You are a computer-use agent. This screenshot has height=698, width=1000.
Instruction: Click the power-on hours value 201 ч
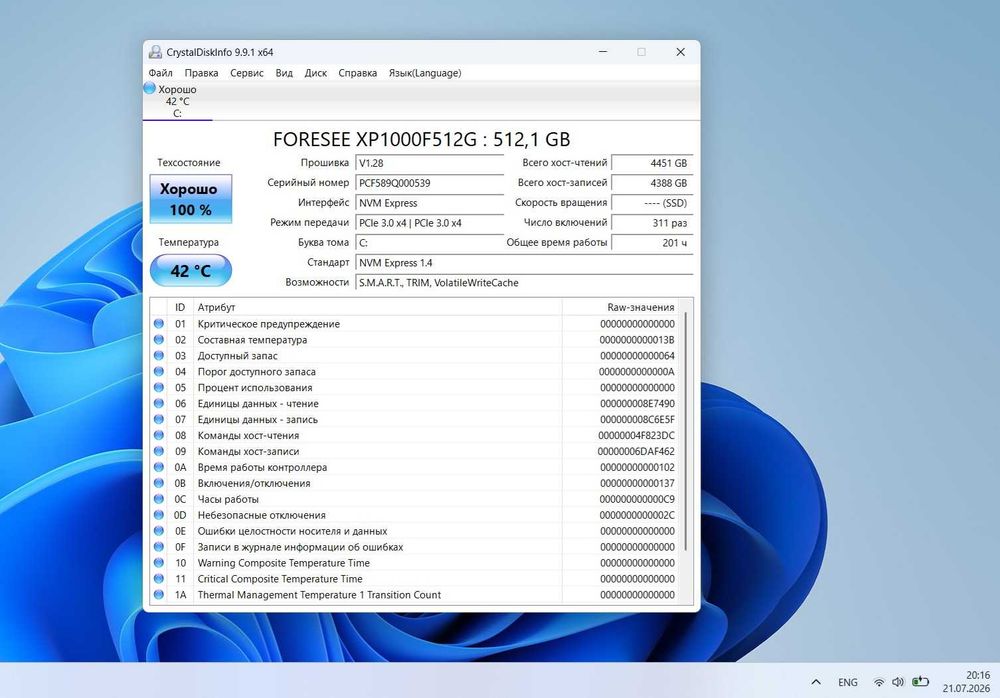pyautogui.click(x=652, y=242)
